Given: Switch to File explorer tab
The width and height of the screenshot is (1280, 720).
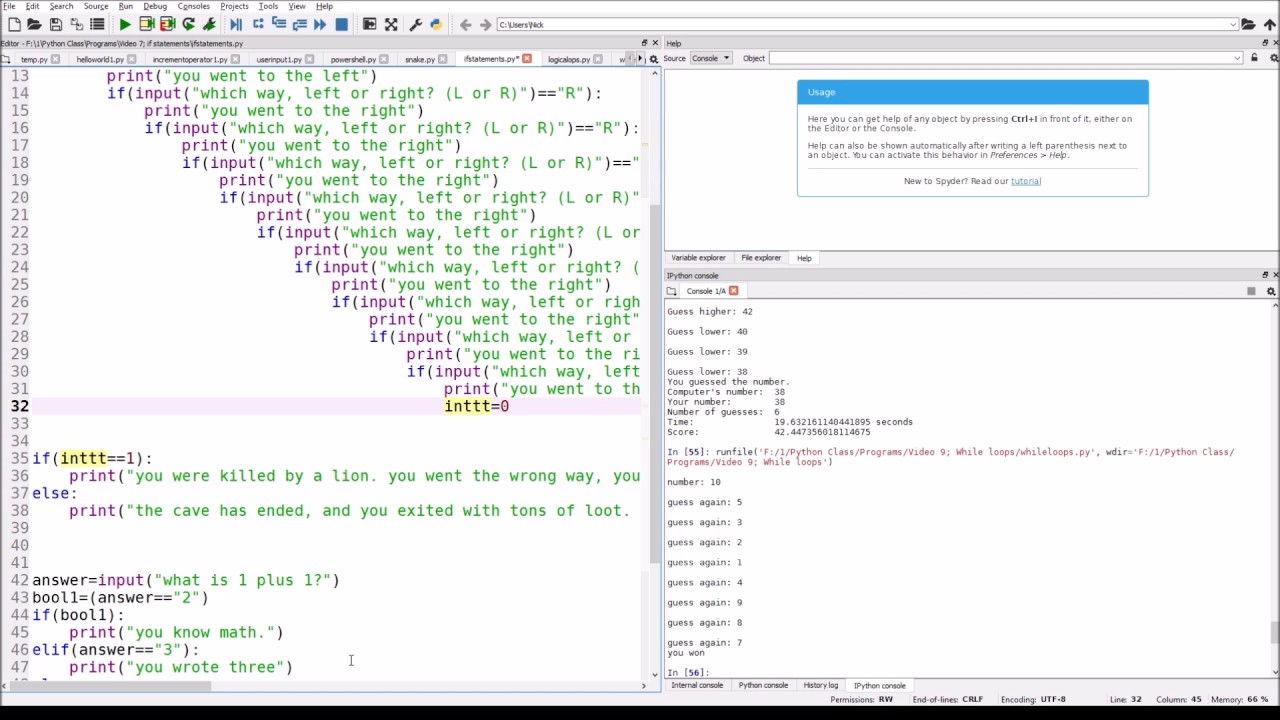Looking at the screenshot, I should pos(761,258).
